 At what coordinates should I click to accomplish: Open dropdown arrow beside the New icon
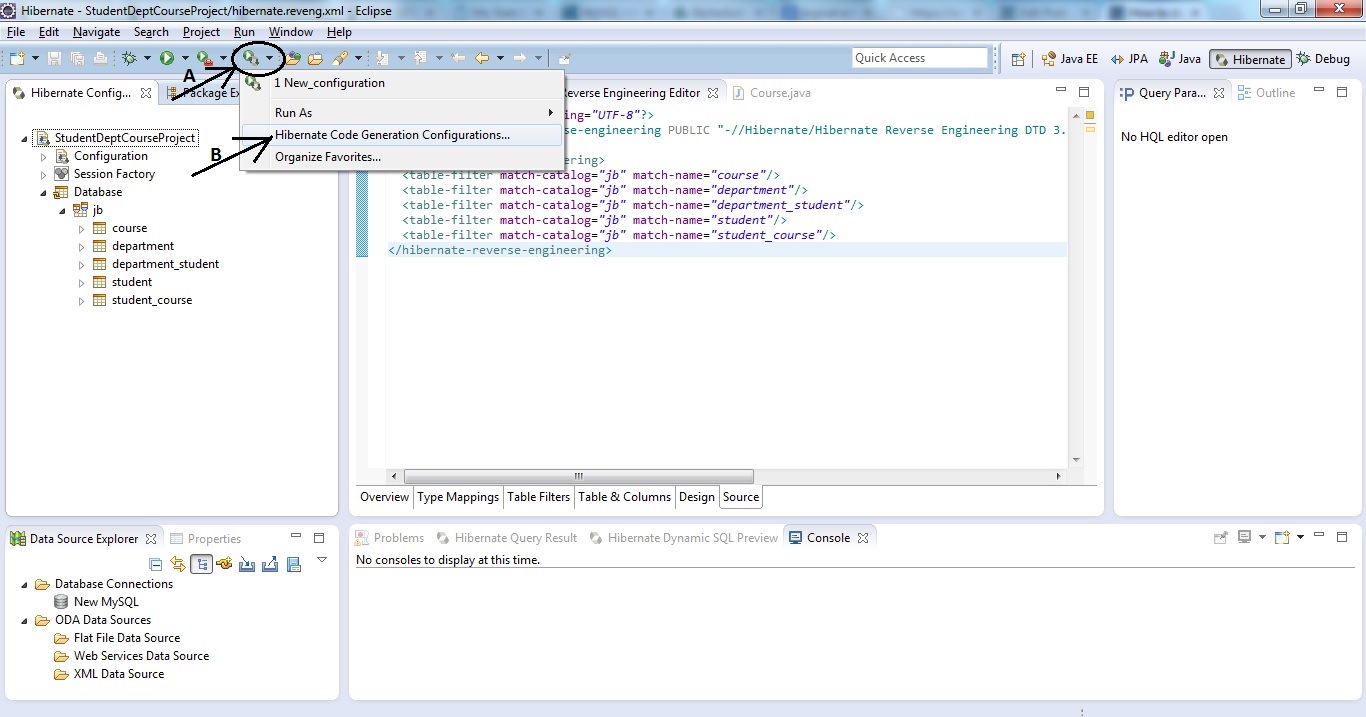[x=35, y=59]
